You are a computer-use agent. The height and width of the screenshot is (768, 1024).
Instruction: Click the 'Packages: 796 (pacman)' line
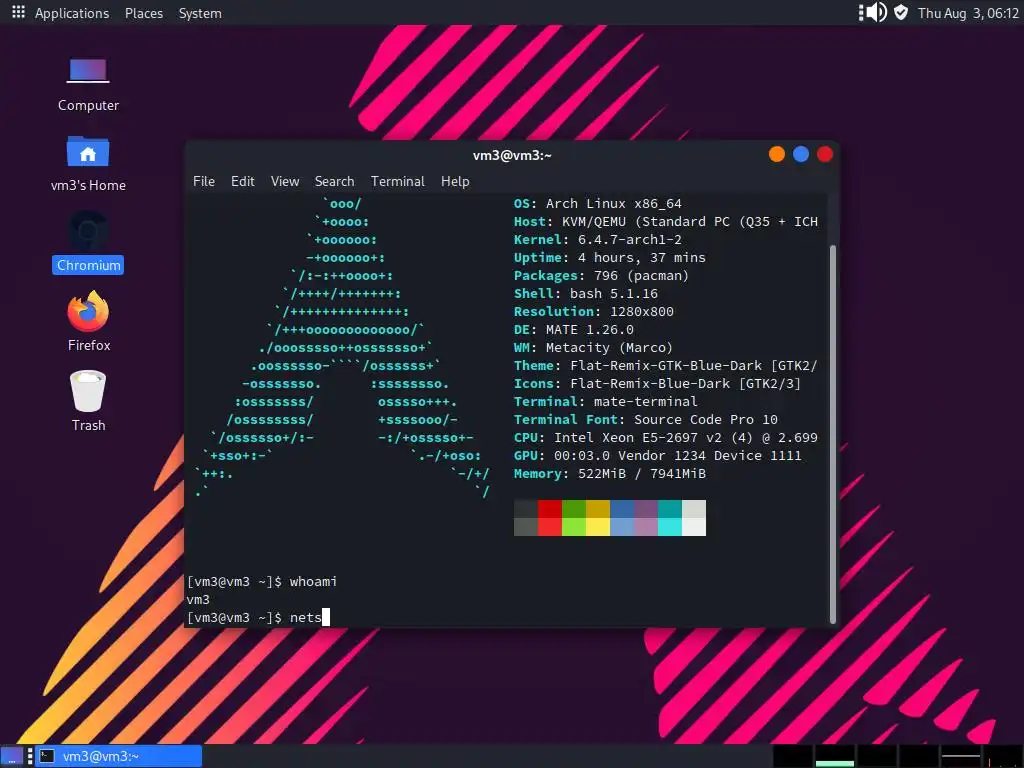601,276
